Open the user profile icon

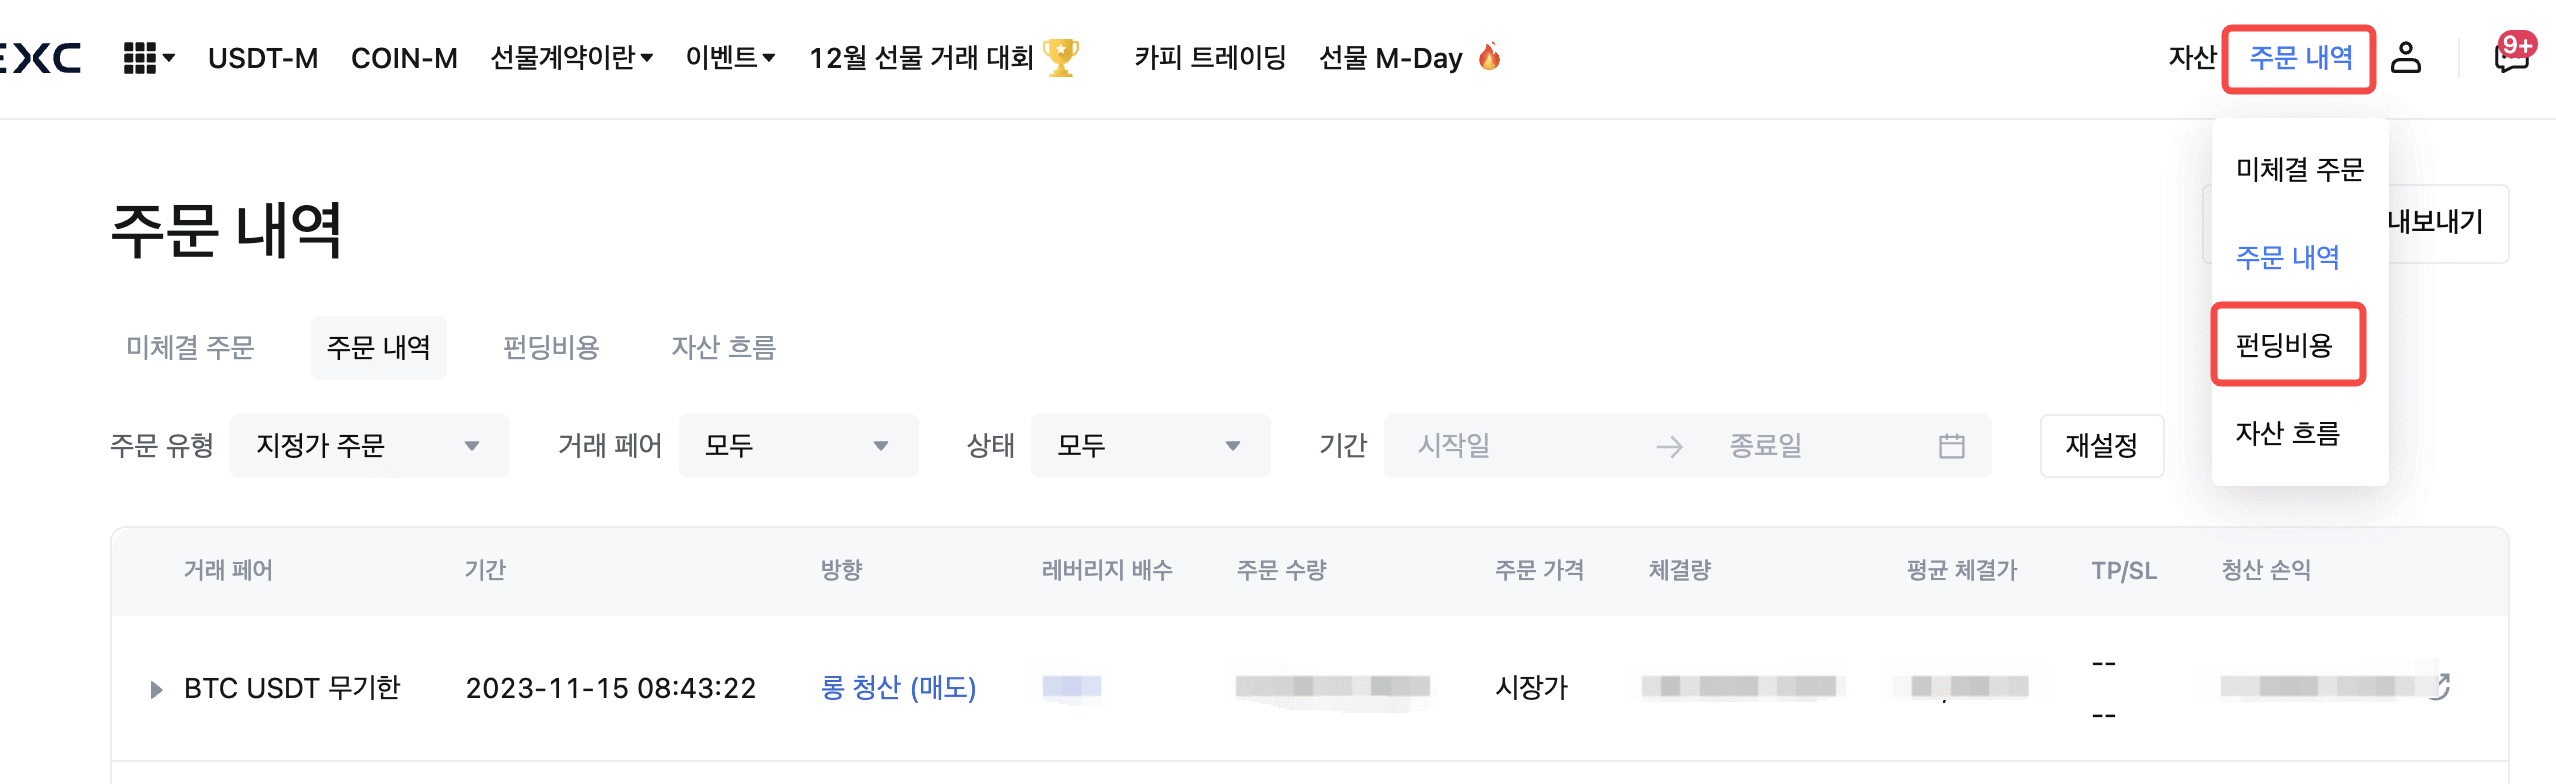[2405, 58]
